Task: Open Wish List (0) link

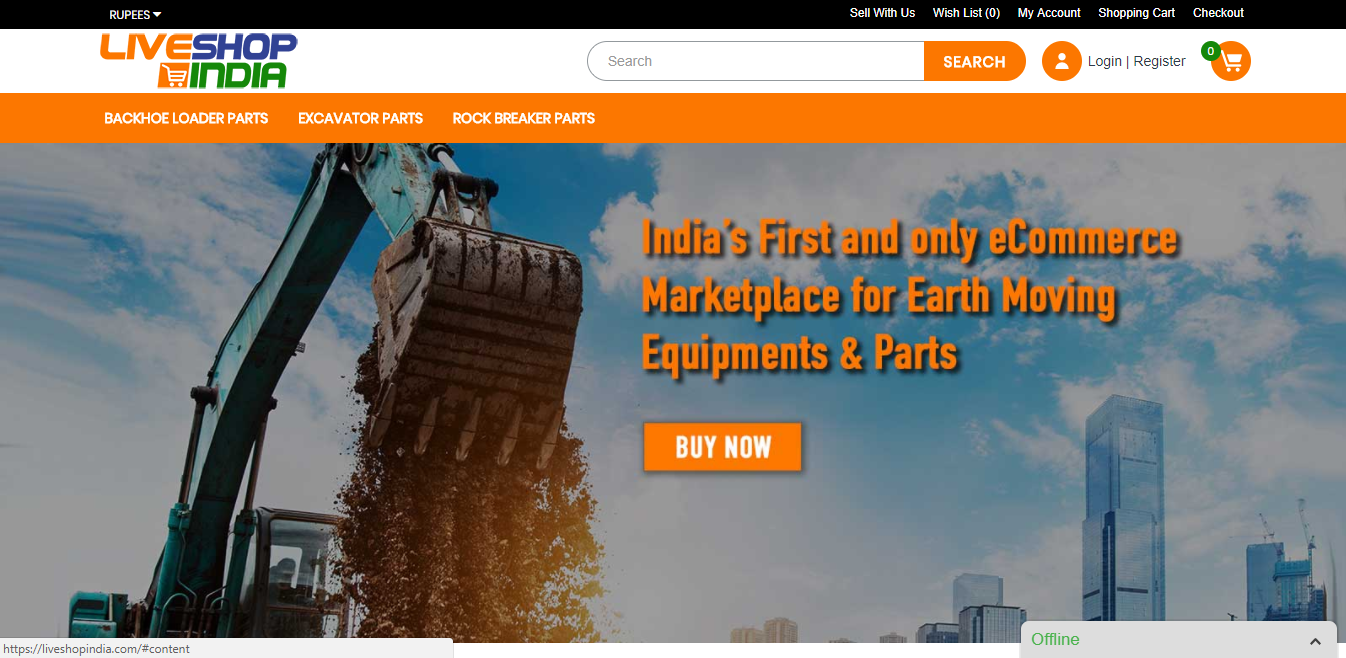Action: coord(966,13)
